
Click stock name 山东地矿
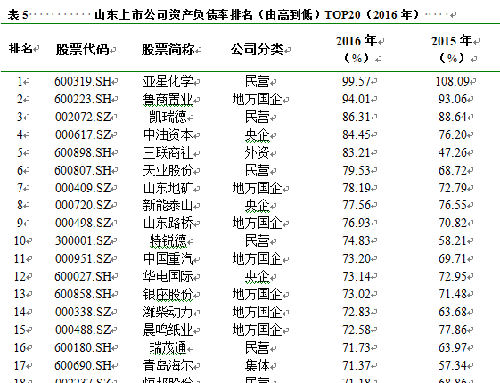[x=168, y=189]
